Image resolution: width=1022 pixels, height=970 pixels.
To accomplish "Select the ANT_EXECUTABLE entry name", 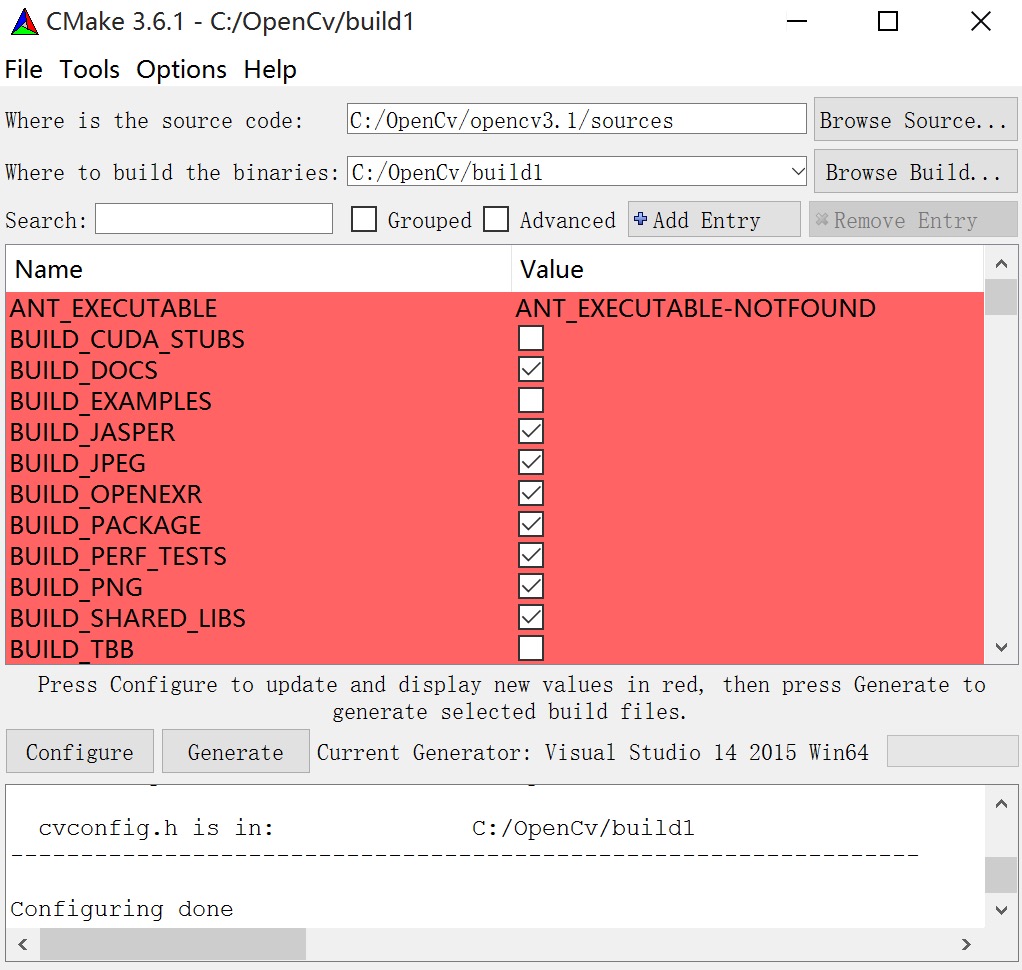I will coord(113,308).
